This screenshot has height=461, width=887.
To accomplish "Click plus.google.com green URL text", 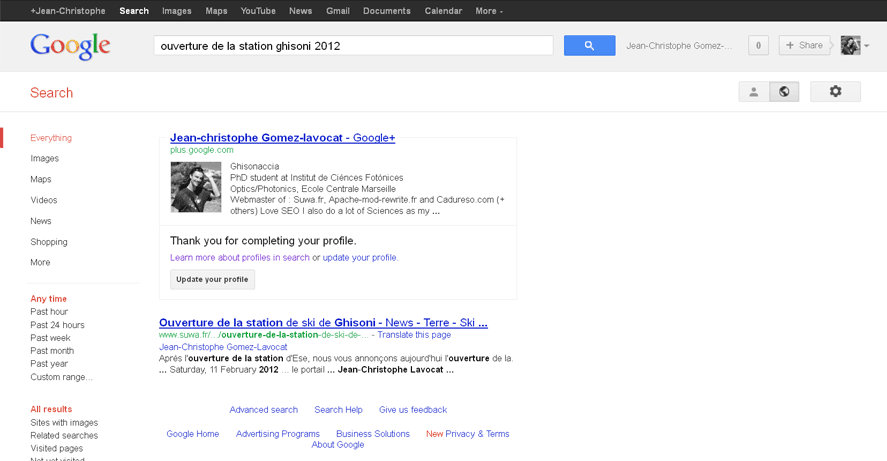I will pyautogui.click(x=201, y=150).
